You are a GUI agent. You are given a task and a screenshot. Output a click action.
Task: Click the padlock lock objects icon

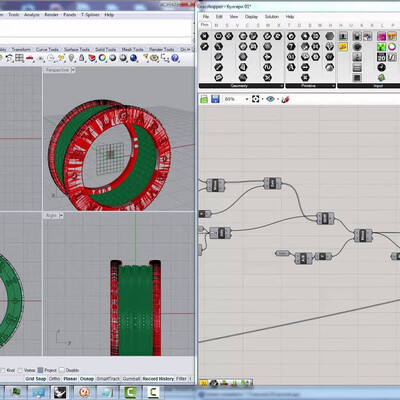[82, 58]
